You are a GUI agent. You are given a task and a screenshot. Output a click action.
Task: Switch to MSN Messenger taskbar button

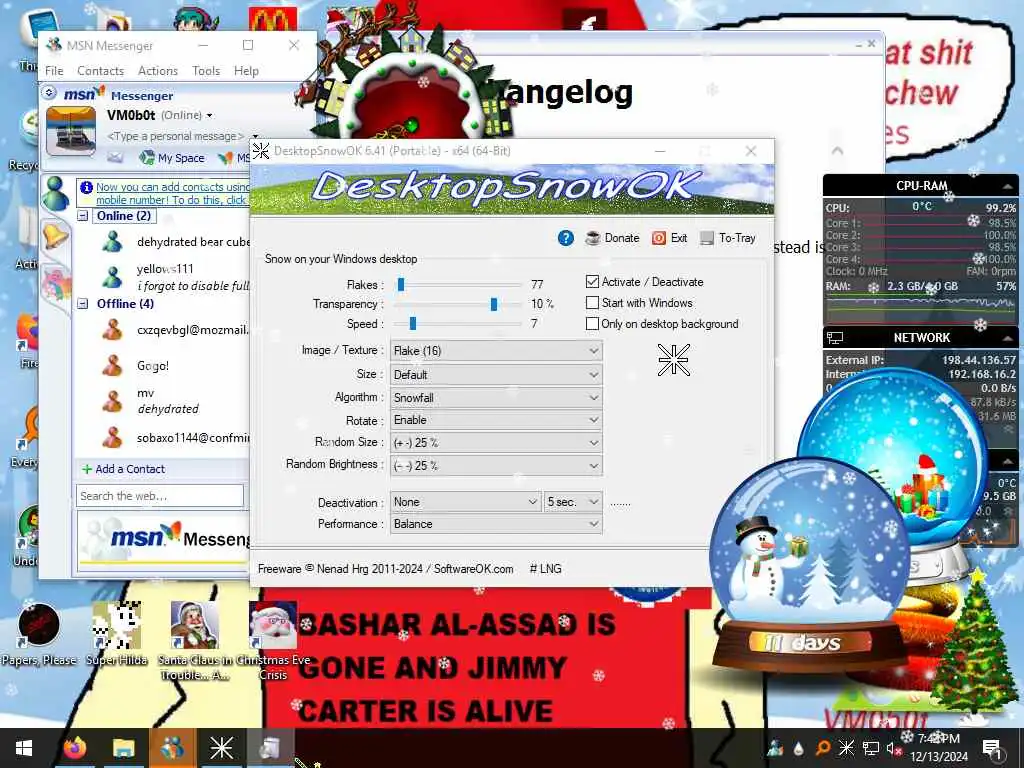tap(172, 748)
